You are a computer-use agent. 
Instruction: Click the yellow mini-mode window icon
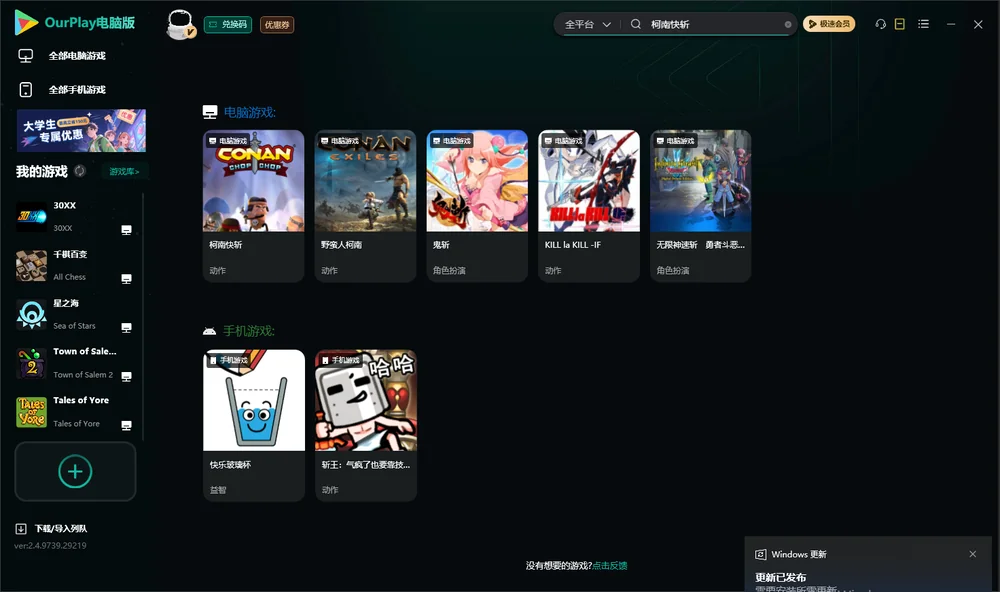point(899,24)
